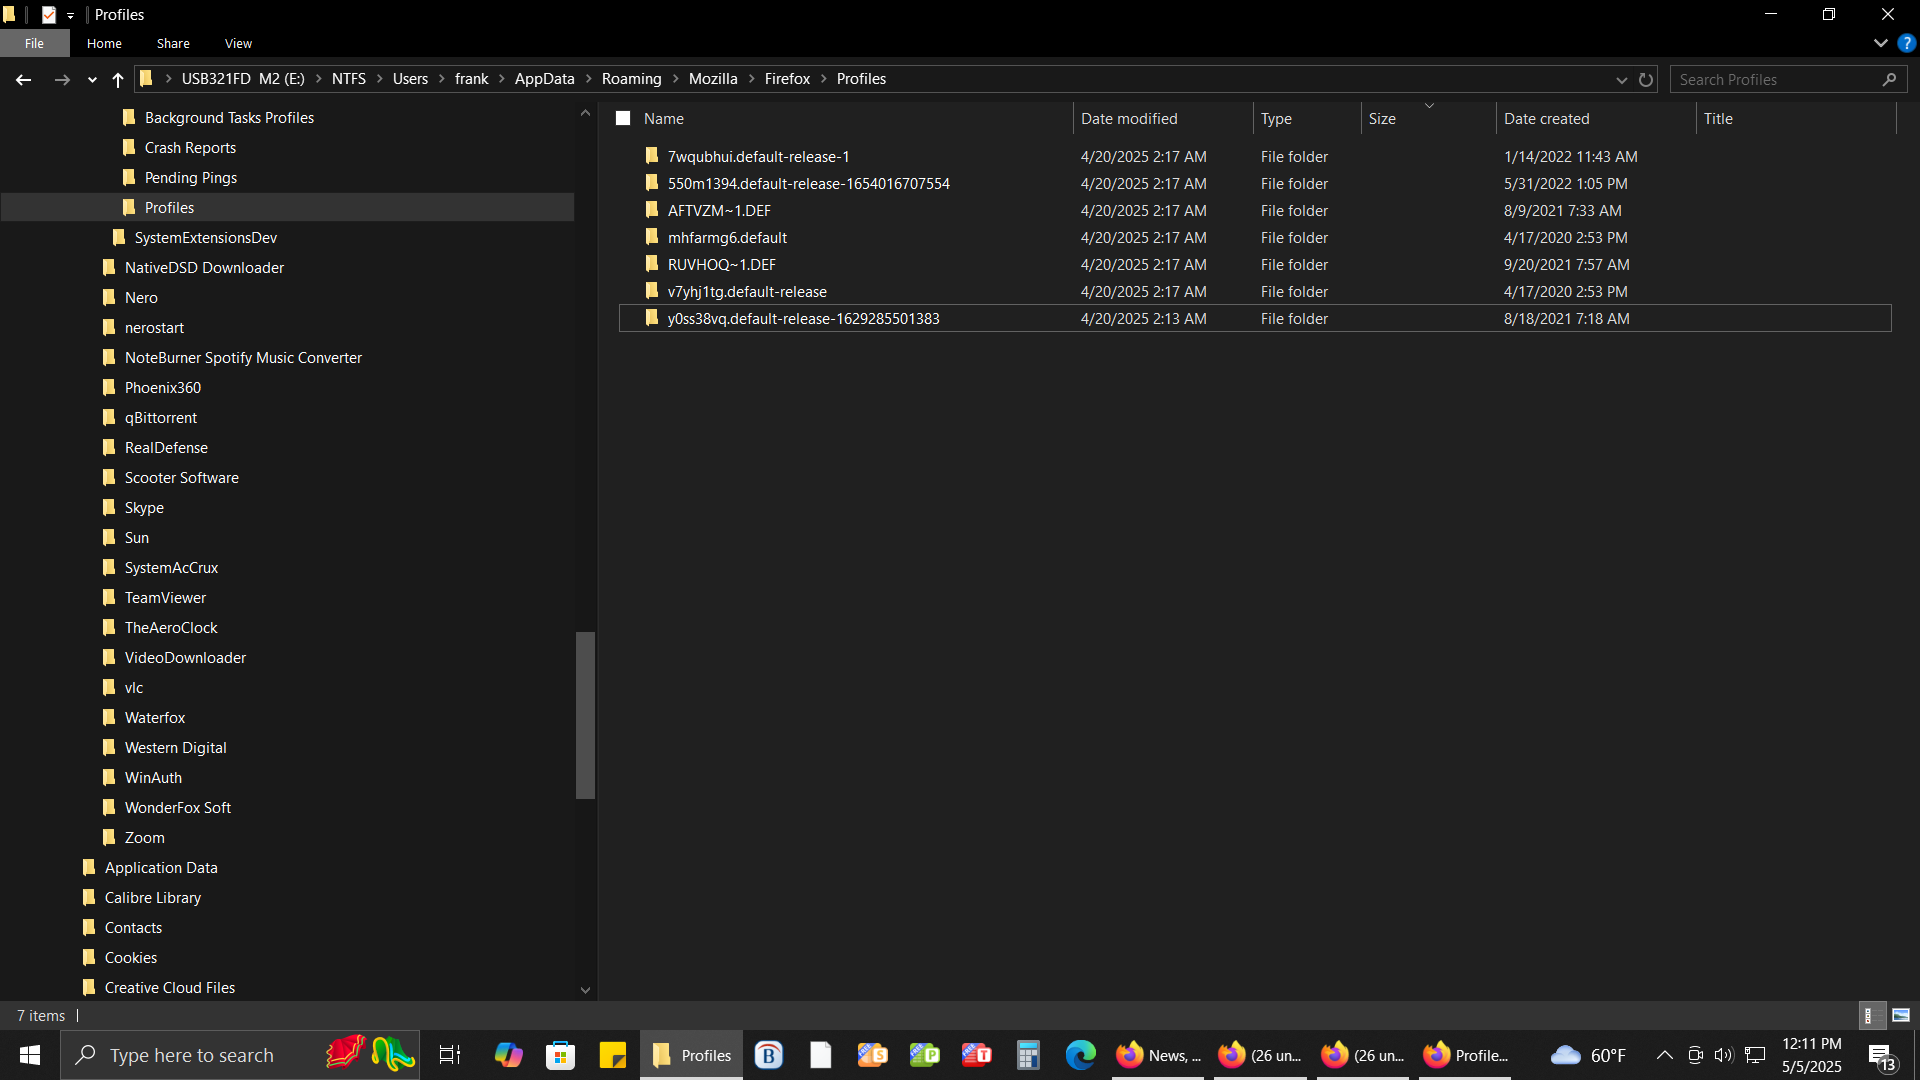1920x1080 pixels.
Task: Show hidden system tray icons
Action: (x=1665, y=1055)
